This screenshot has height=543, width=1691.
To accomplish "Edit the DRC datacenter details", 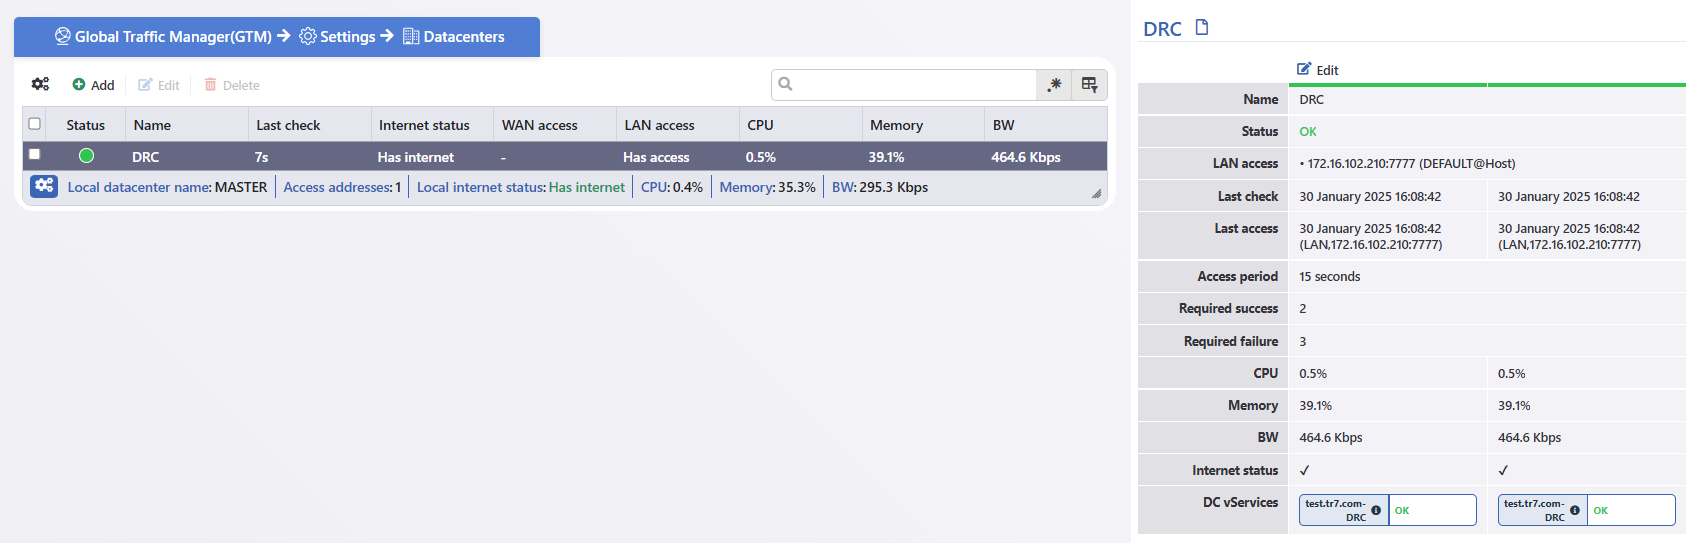I will tap(1318, 70).
